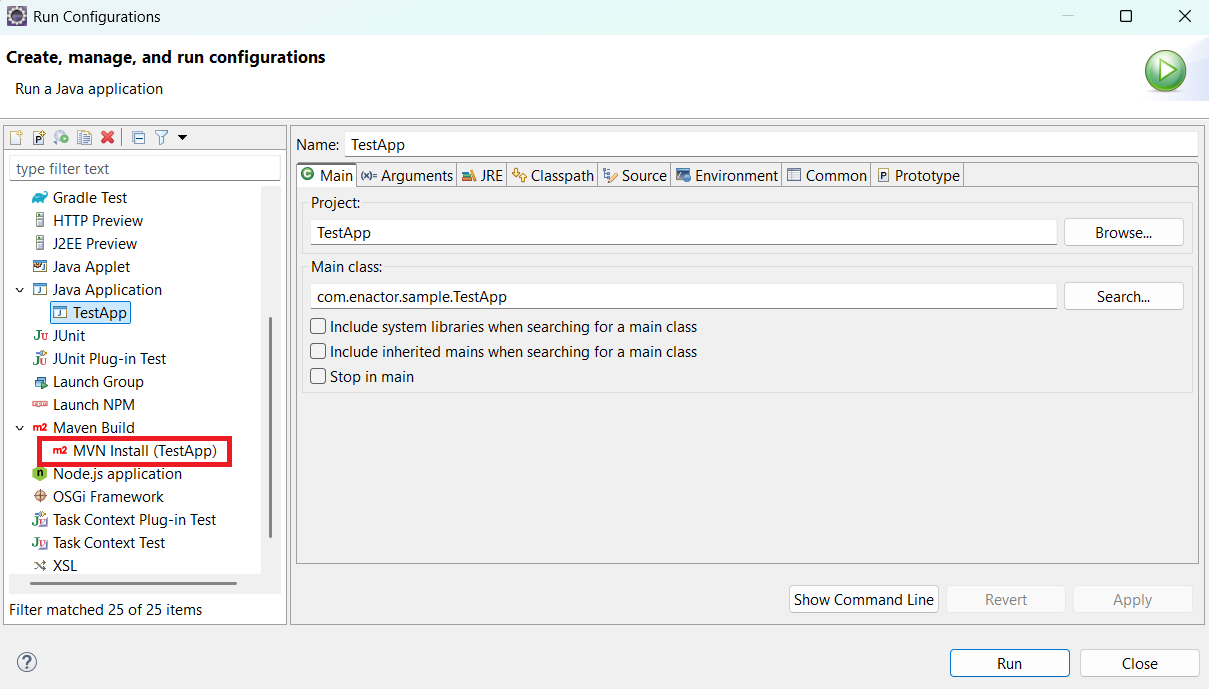1209x689 pixels.
Task: Click the Java Applet icon
Action: [40, 267]
